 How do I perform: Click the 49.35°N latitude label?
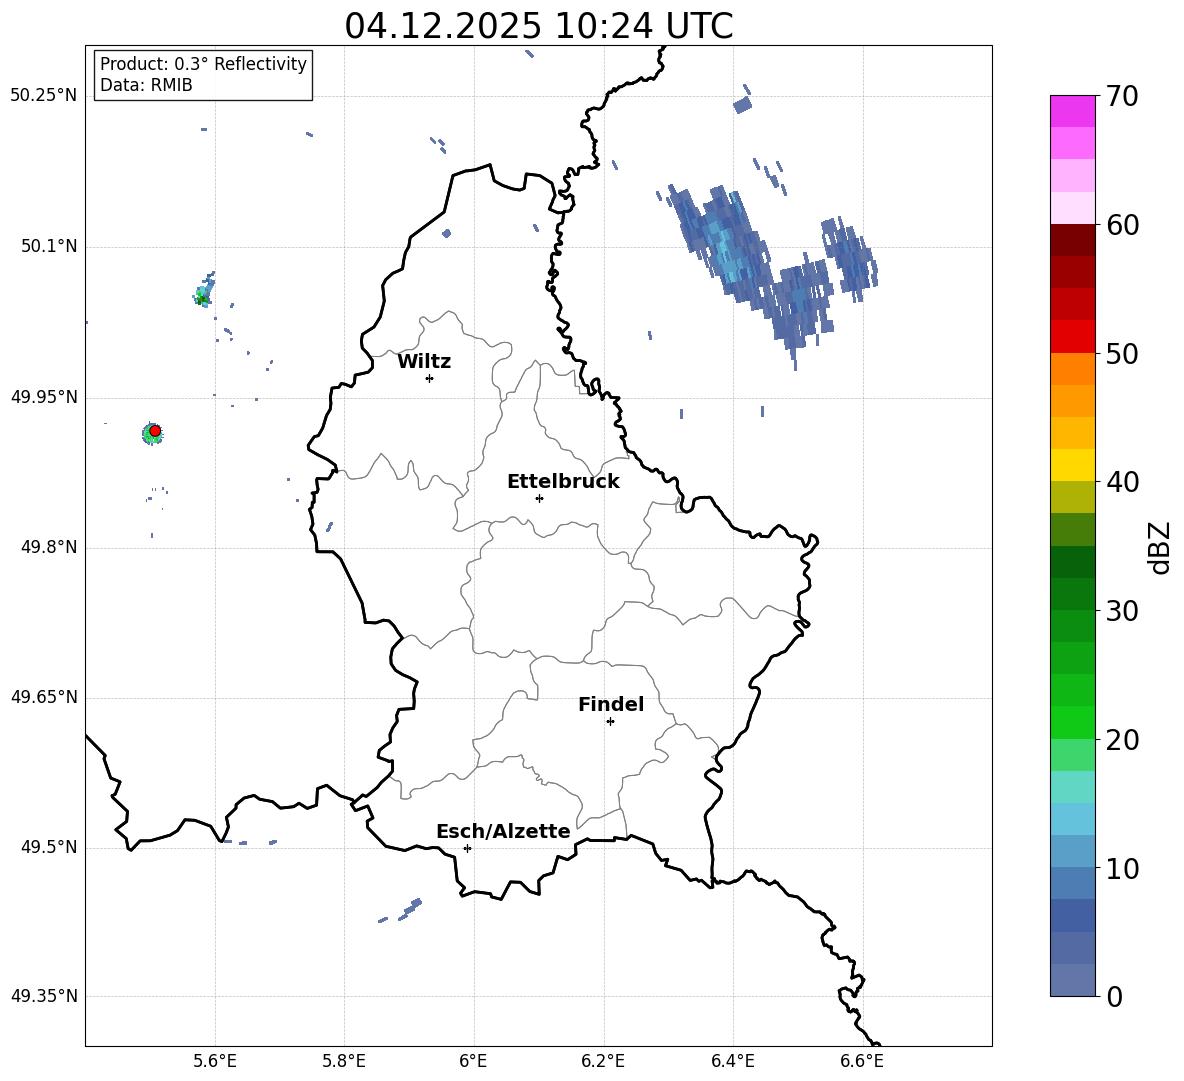coord(44,996)
